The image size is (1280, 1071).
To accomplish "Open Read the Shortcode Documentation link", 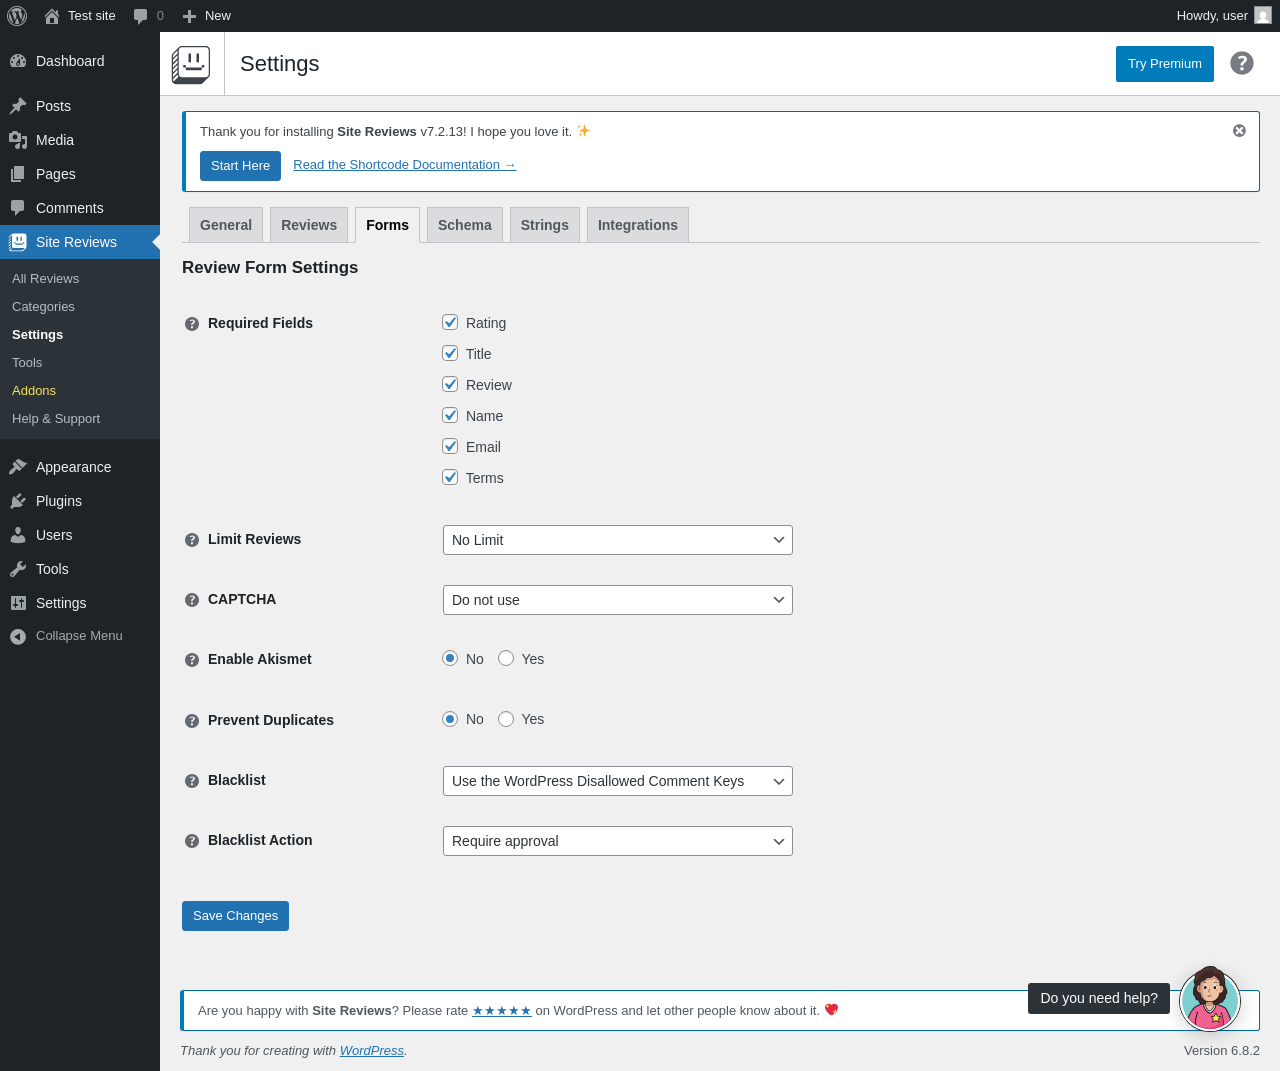I will [x=404, y=165].
